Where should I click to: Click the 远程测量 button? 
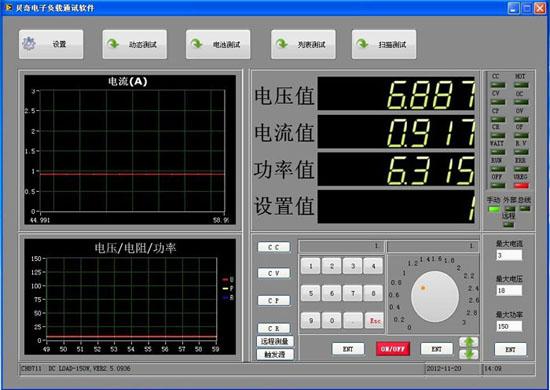275,341
